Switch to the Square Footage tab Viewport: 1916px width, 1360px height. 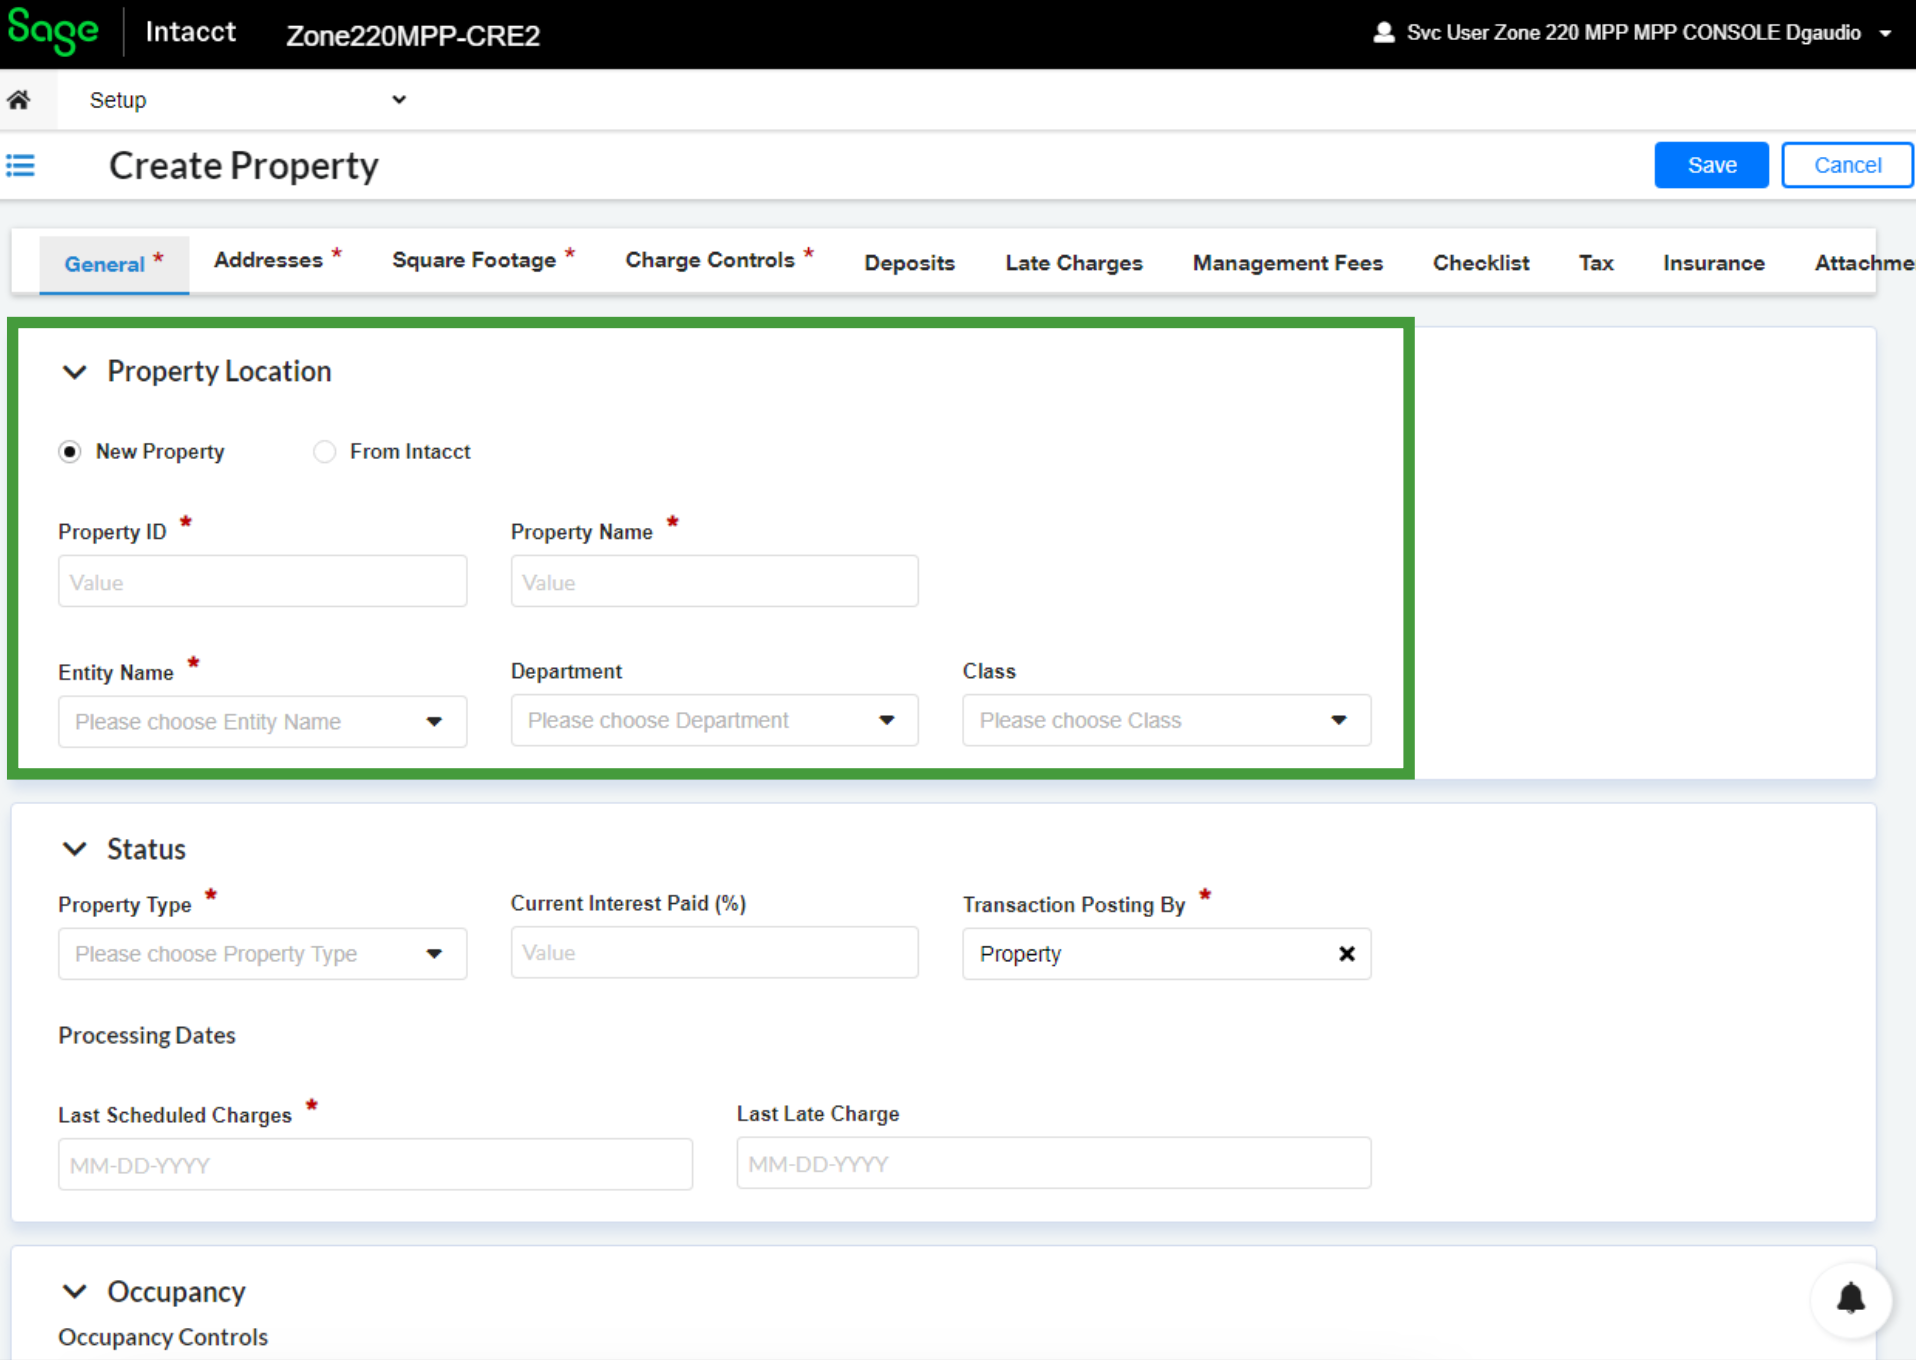(x=483, y=260)
